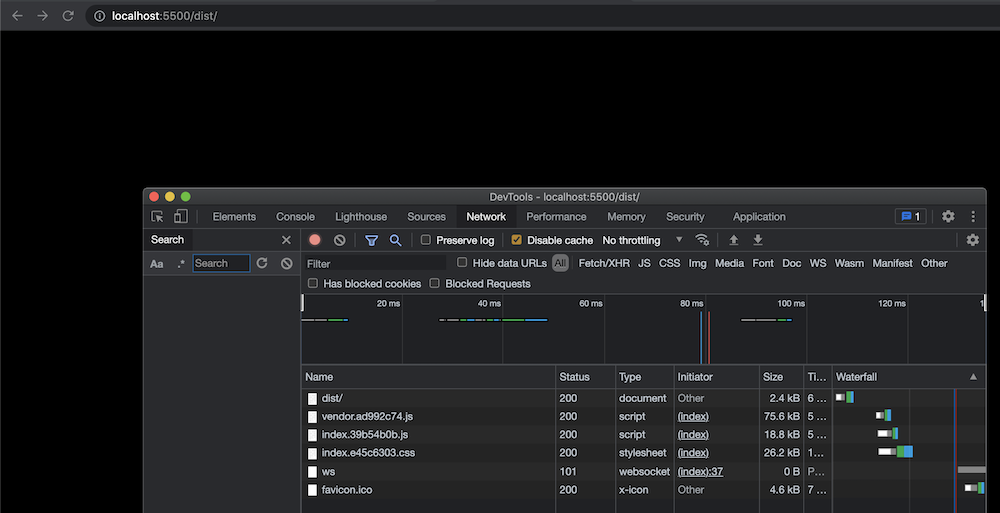Image resolution: width=1000 pixels, height=513 pixels.
Task: Select the favicon.ico request row
Action: coord(643,490)
